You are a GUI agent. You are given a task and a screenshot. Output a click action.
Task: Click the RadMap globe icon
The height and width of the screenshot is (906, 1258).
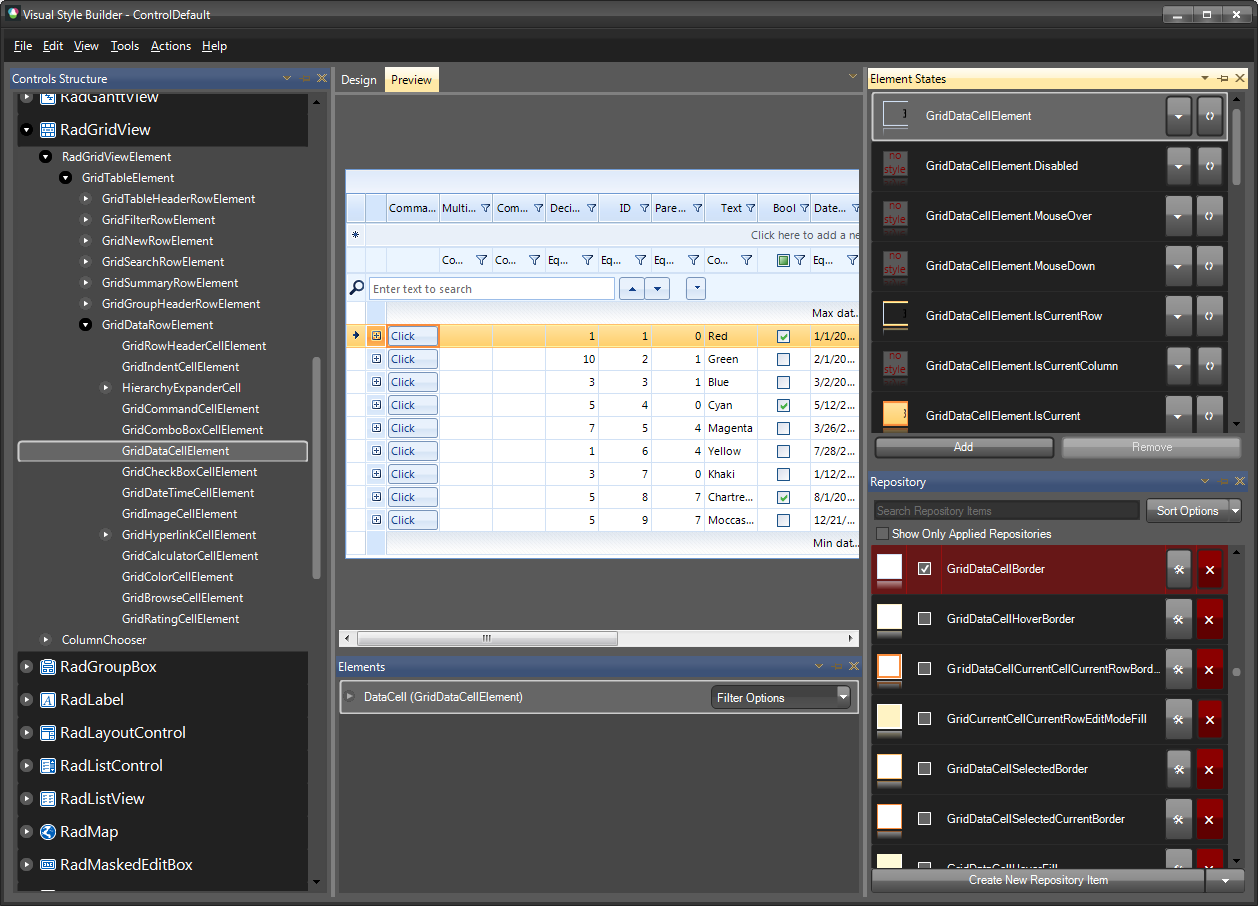pos(47,832)
